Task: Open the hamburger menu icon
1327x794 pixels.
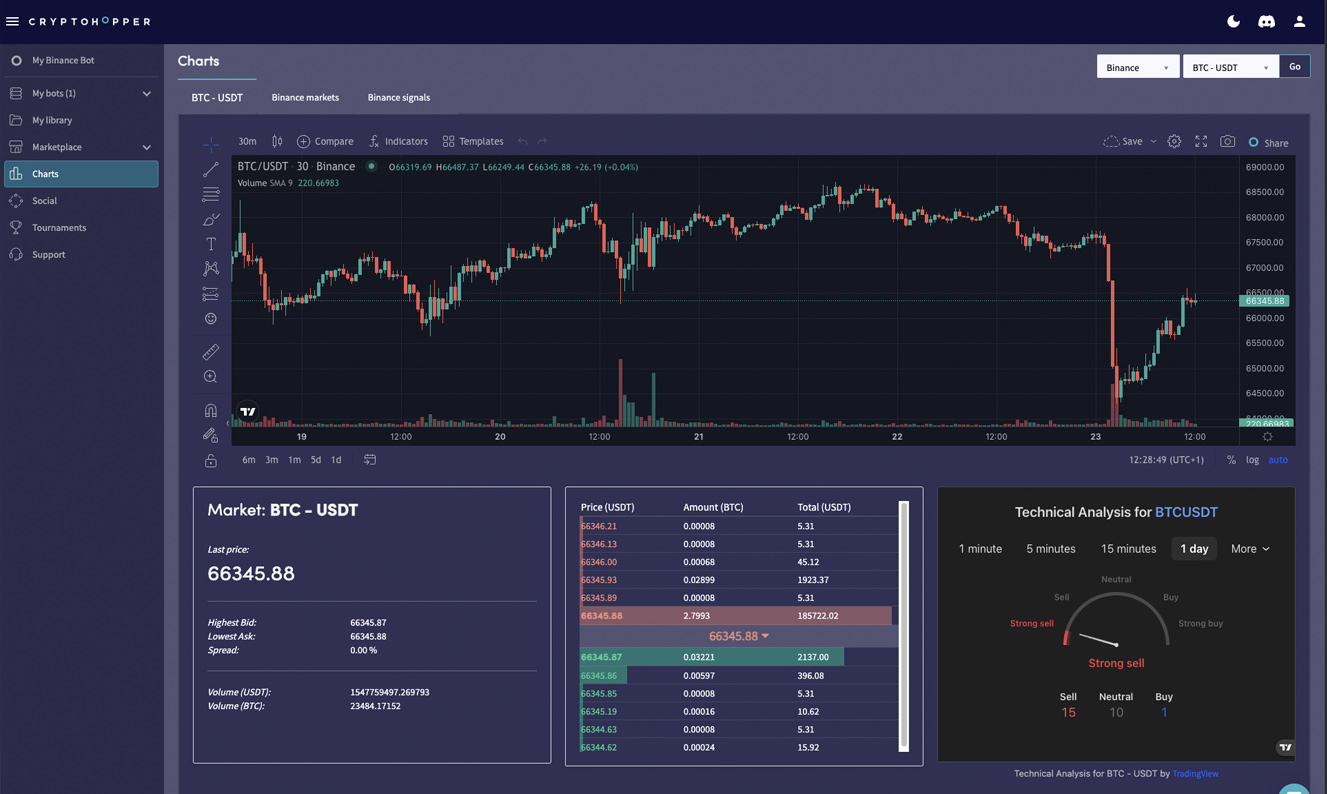Action: pos(13,21)
